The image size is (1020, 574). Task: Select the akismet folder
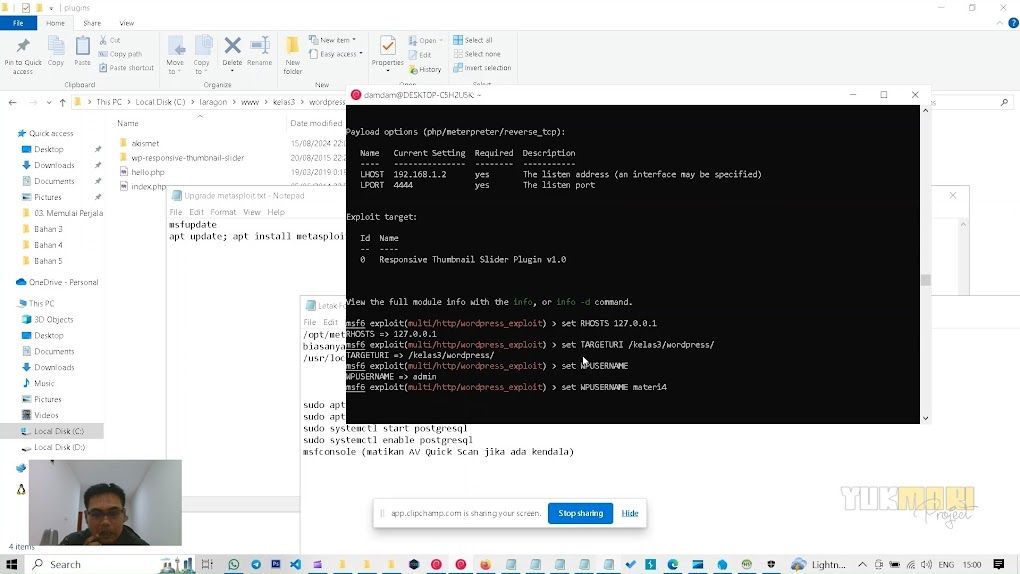pos(145,143)
